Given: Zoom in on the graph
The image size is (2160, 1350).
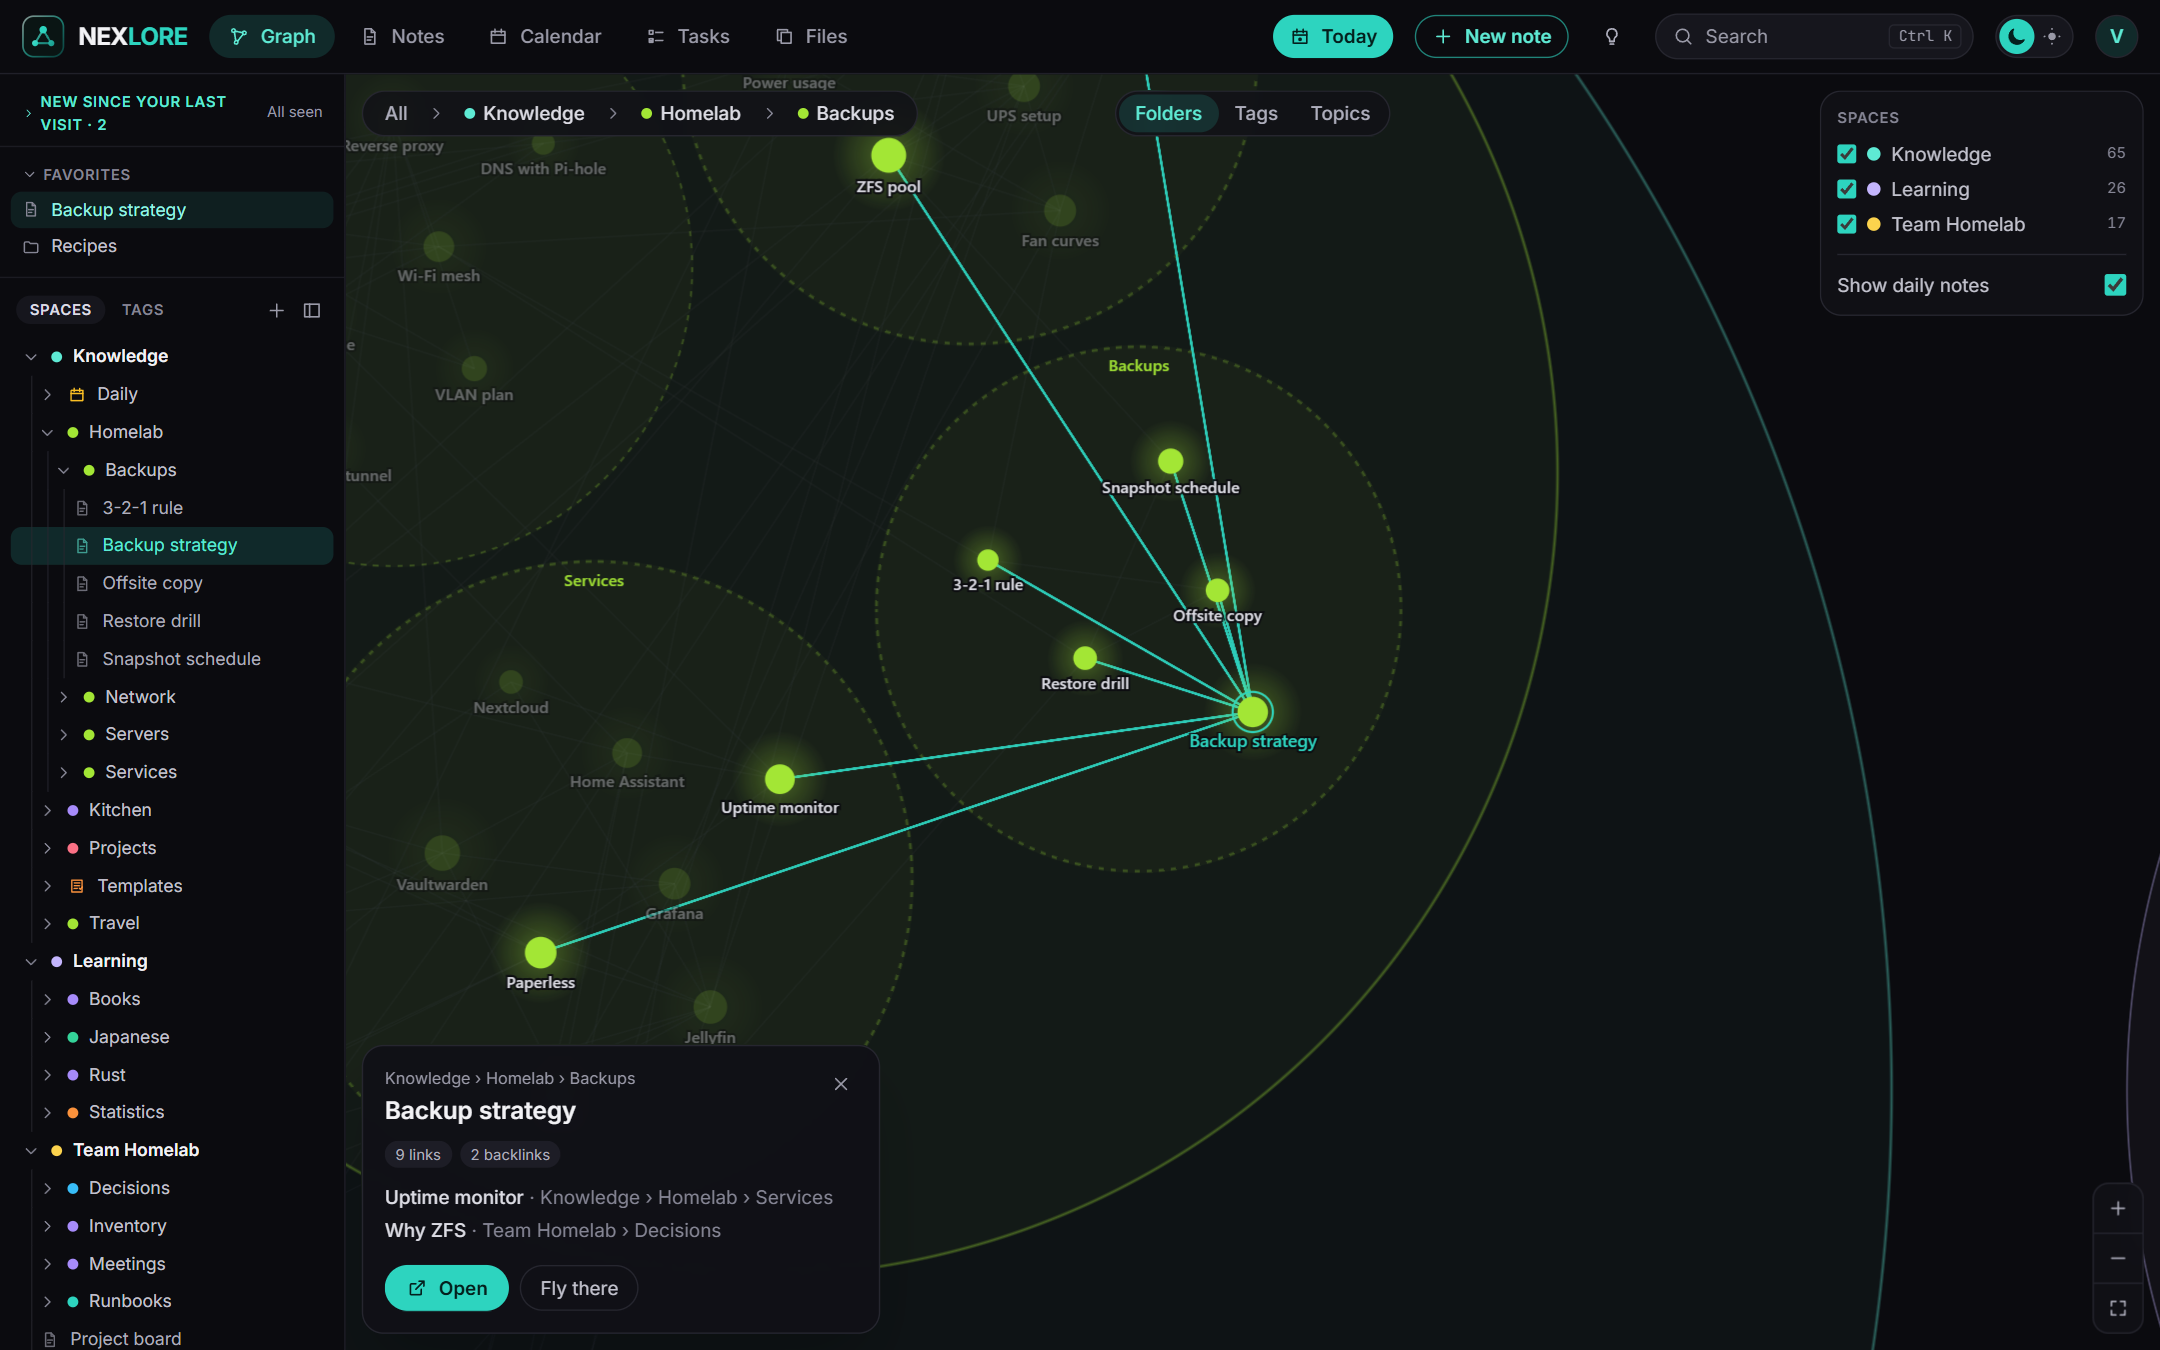Looking at the screenshot, I should [x=2117, y=1208].
